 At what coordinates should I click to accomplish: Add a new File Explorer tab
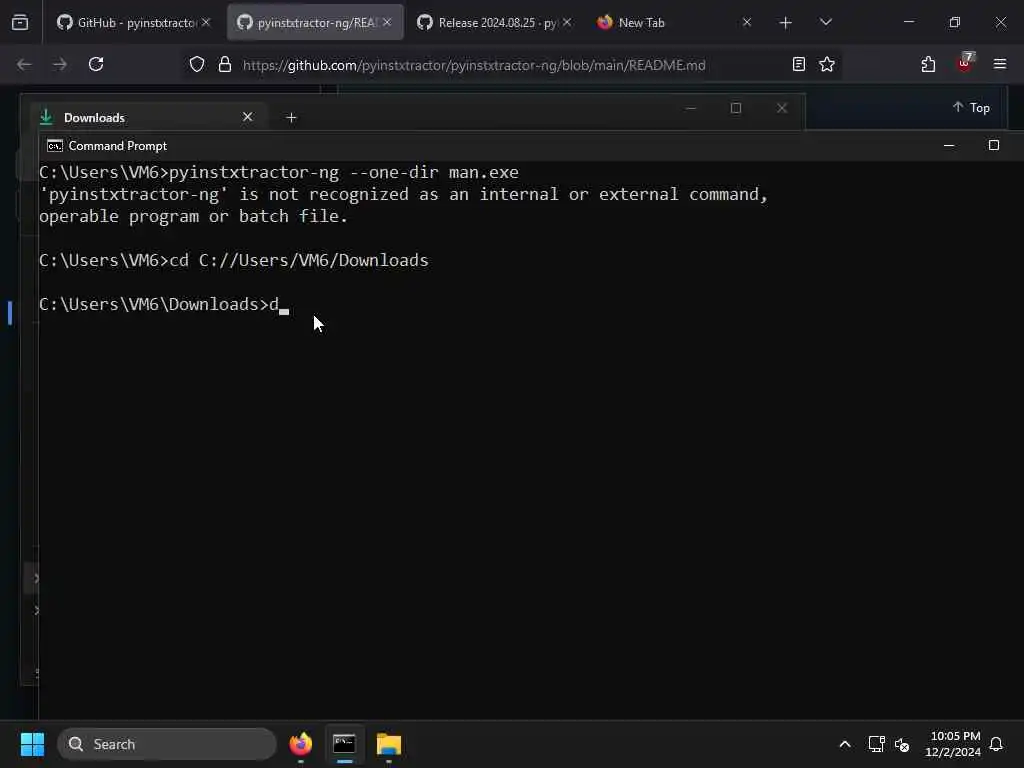tap(291, 118)
